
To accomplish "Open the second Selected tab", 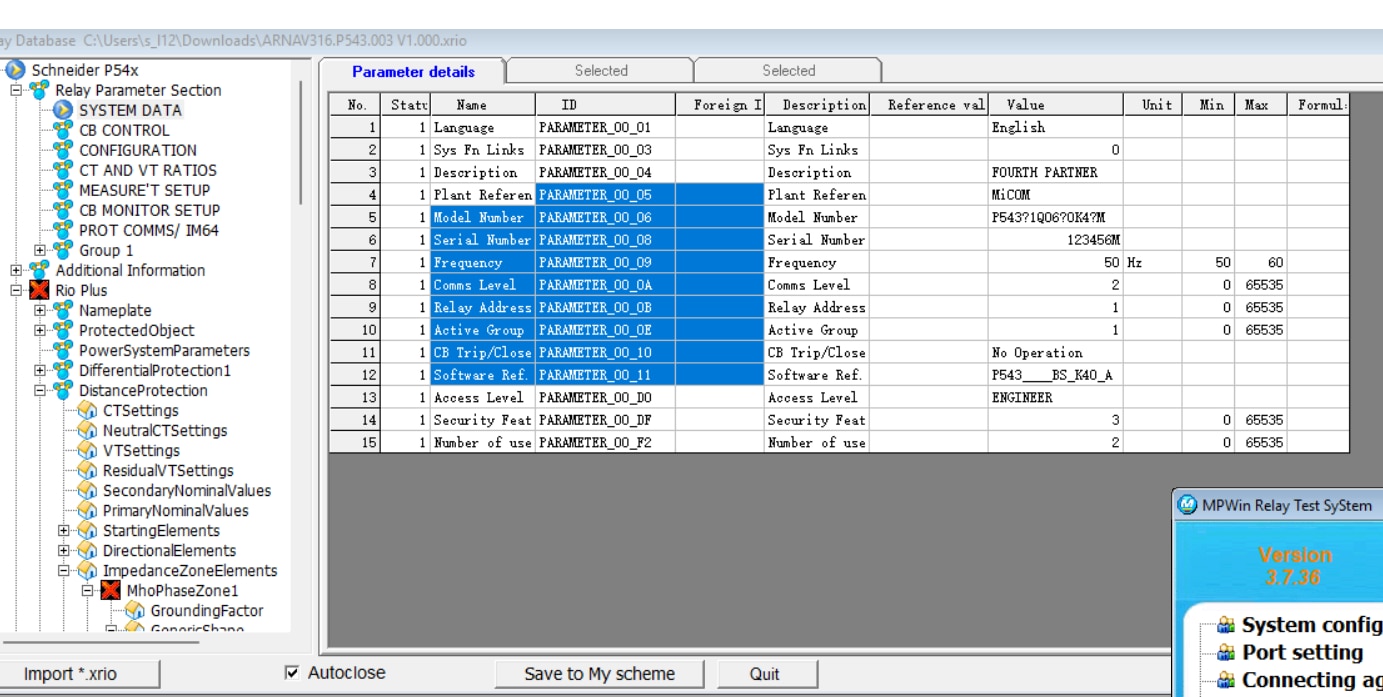I will pos(789,71).
